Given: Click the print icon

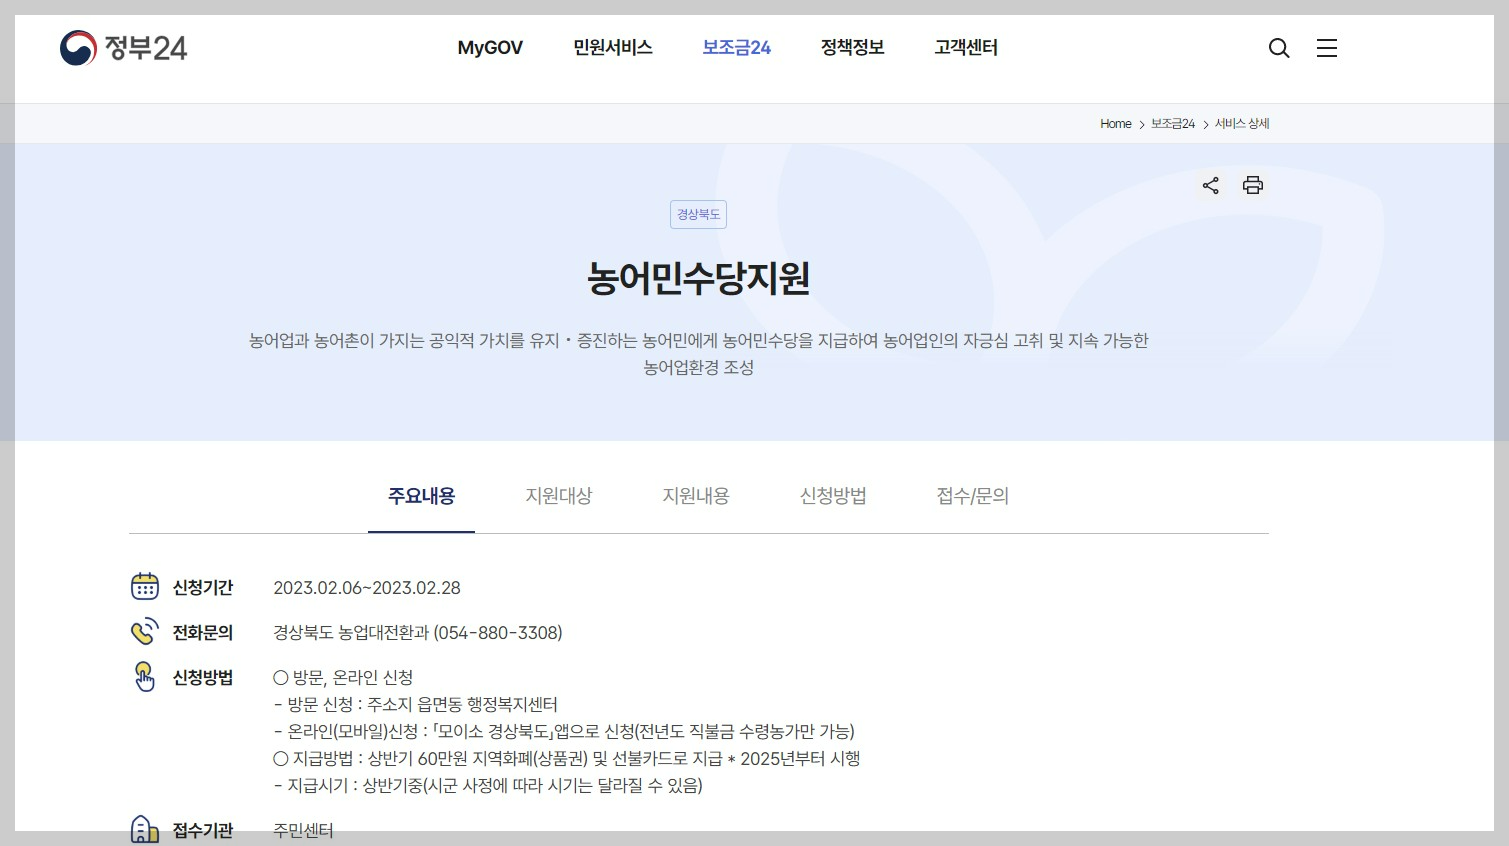Looking at the screenshot, I should click(x=1253, y=185).
